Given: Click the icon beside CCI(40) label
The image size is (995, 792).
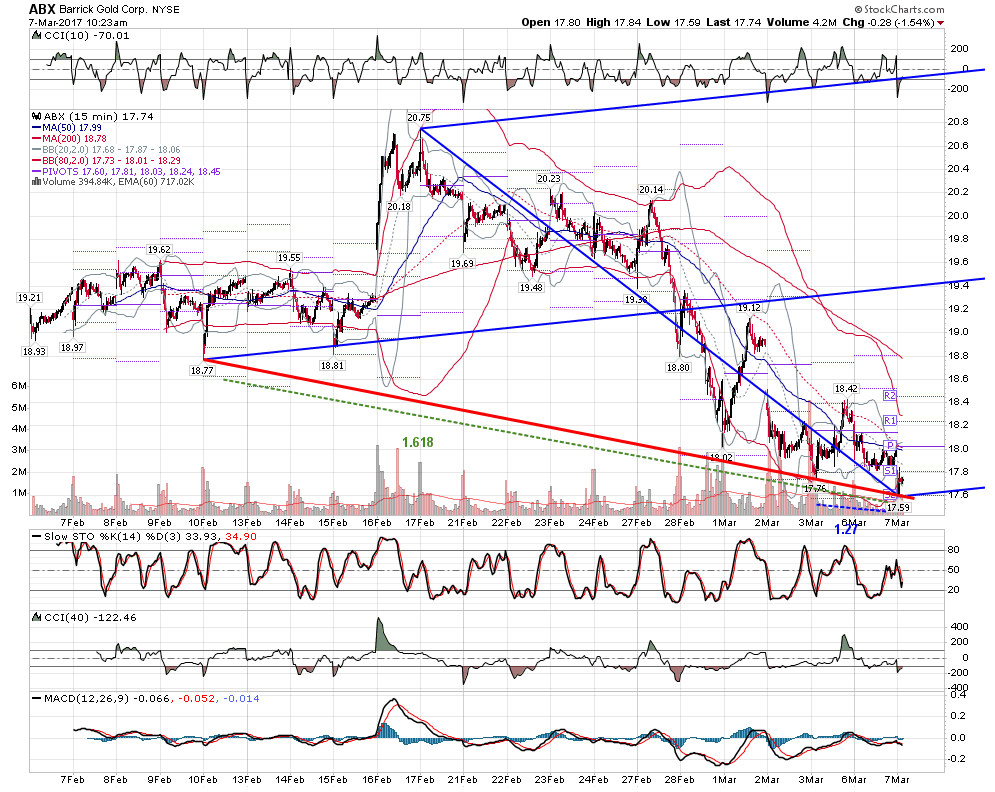Looking at the screenshot, I should click(x=37, y=617).
